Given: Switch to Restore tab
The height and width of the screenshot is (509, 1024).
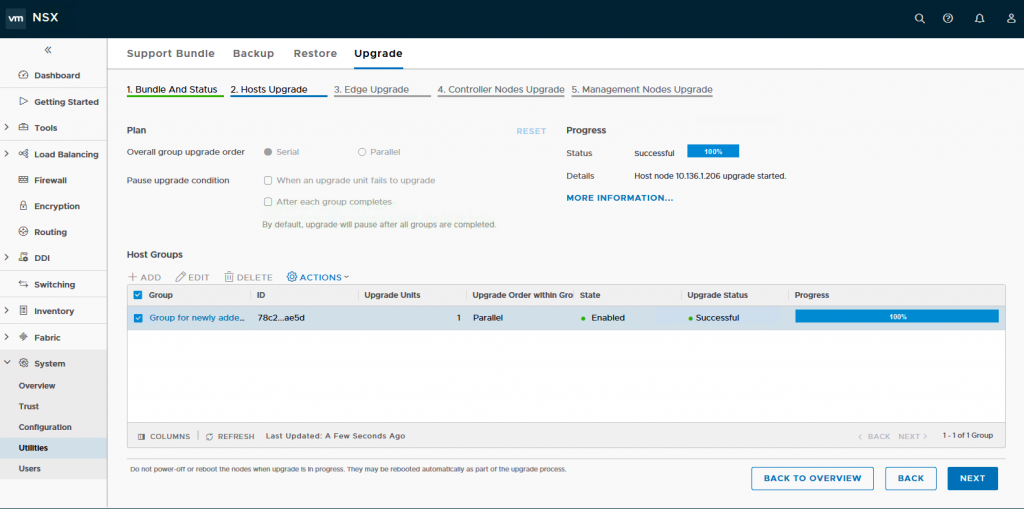Looking at the screenshot, I should click(x=315, y=54).
